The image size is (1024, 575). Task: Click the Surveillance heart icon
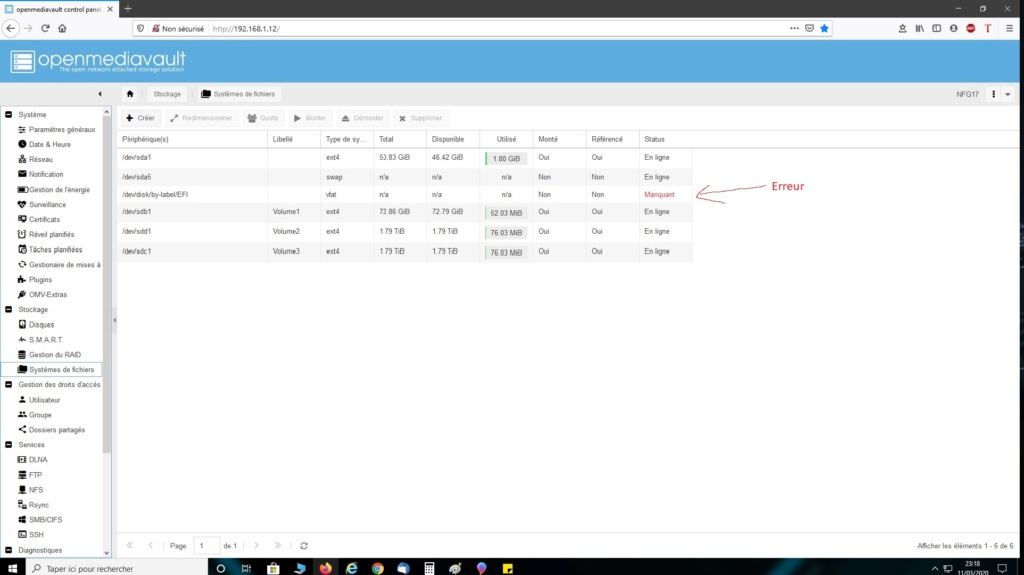click(x=22, y=205)
